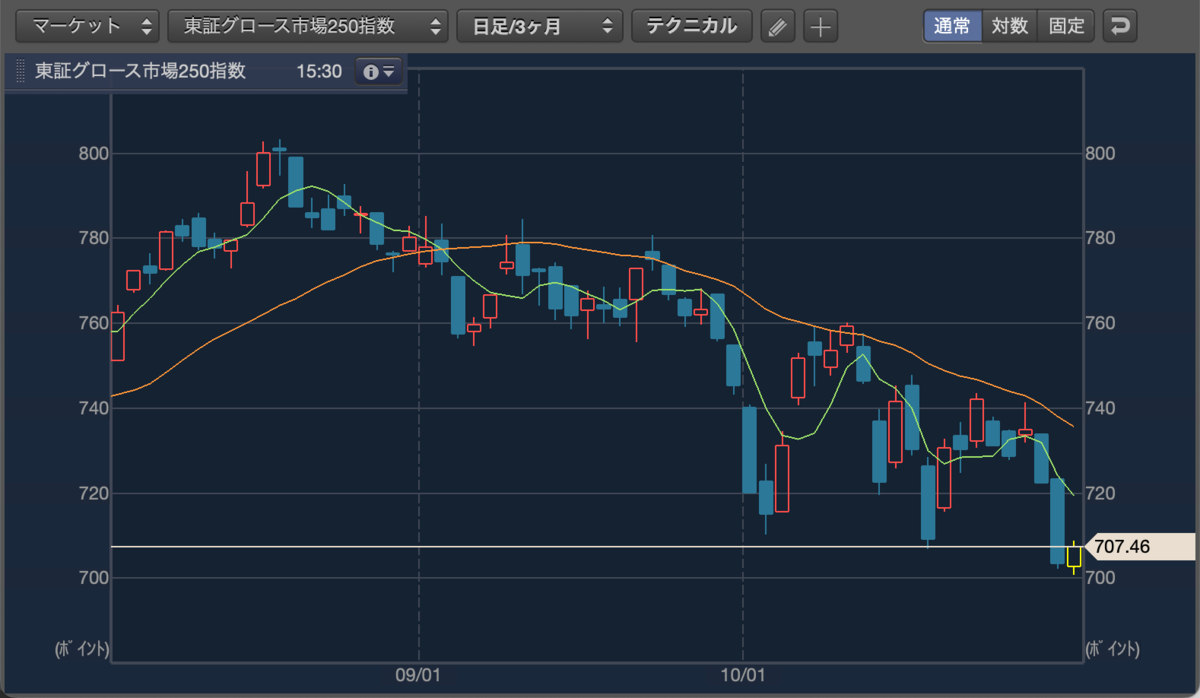The width and height of the screenshot is (1200, 698).
Task: Switch chart scale to 対数
Action: click(1010, 26)
